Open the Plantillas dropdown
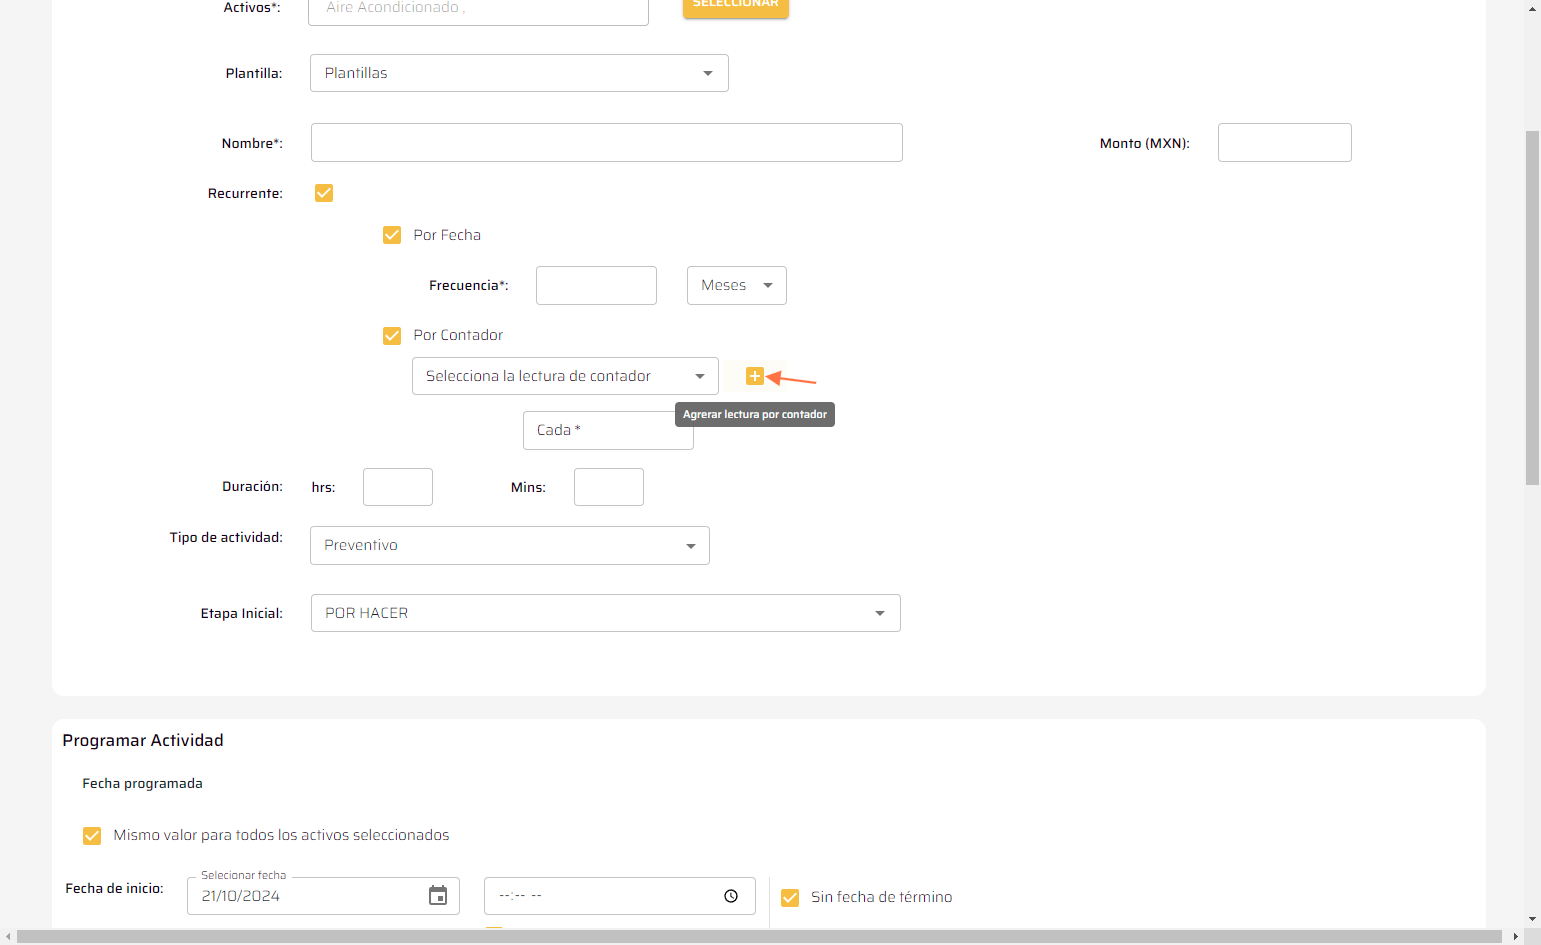The image size is (1541, 945). [x=519, y=73]
